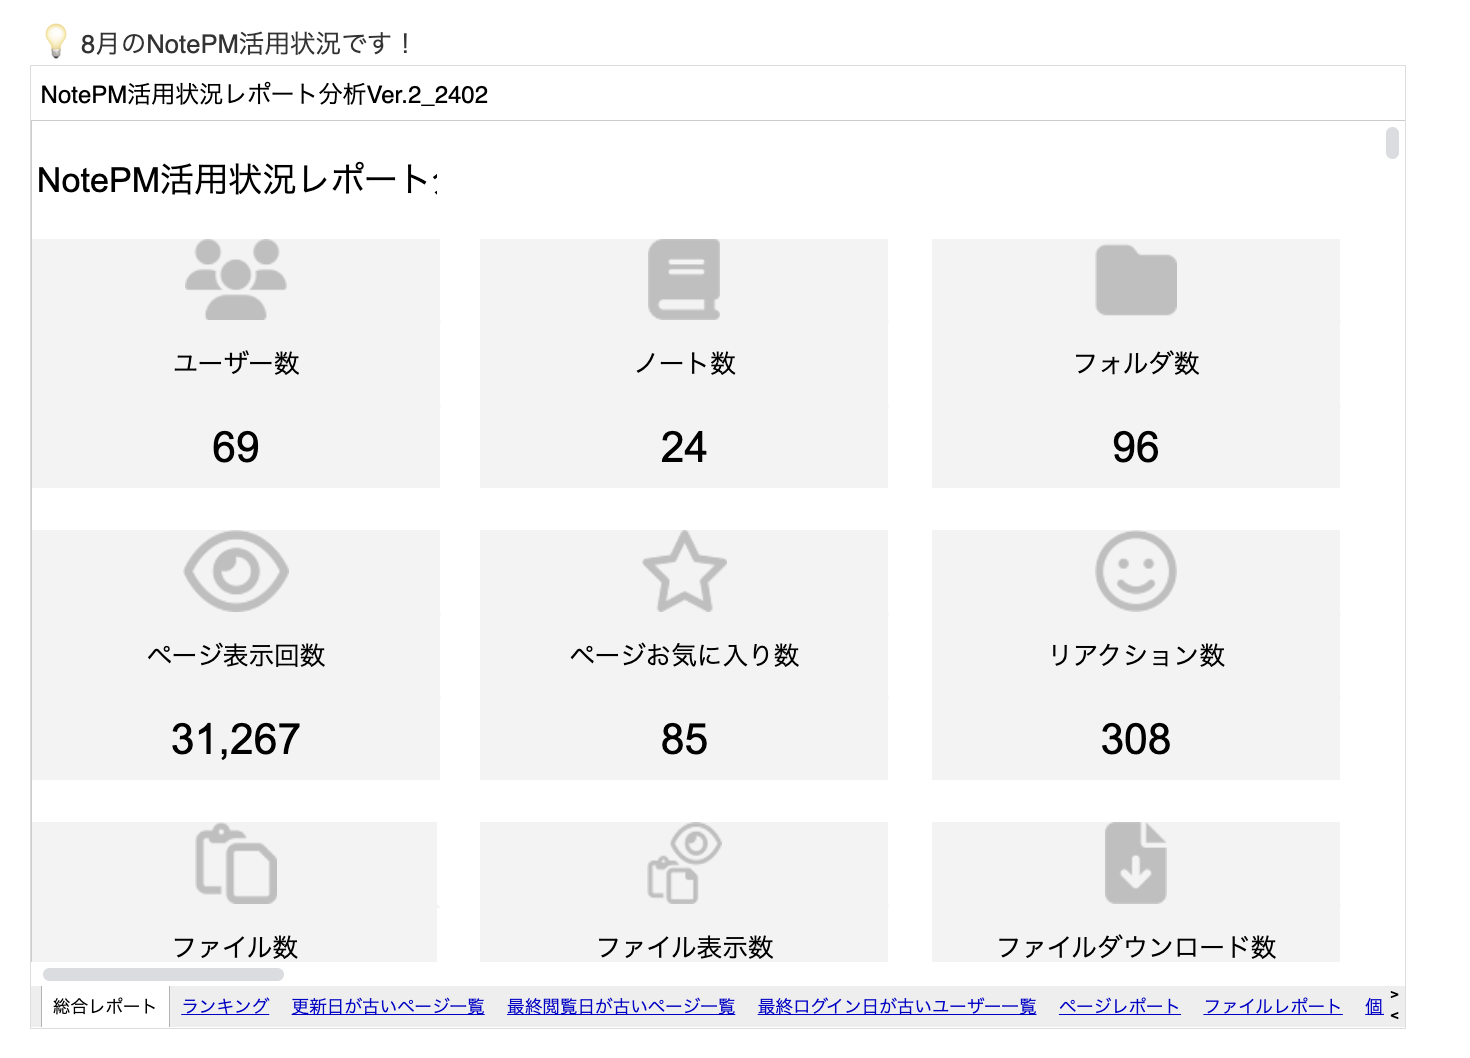Image resolution: width=1470 pixels, height=1058 pixels.
Task: Click the left arrow to show earlier tabs
Action: click(1395, 1016)
